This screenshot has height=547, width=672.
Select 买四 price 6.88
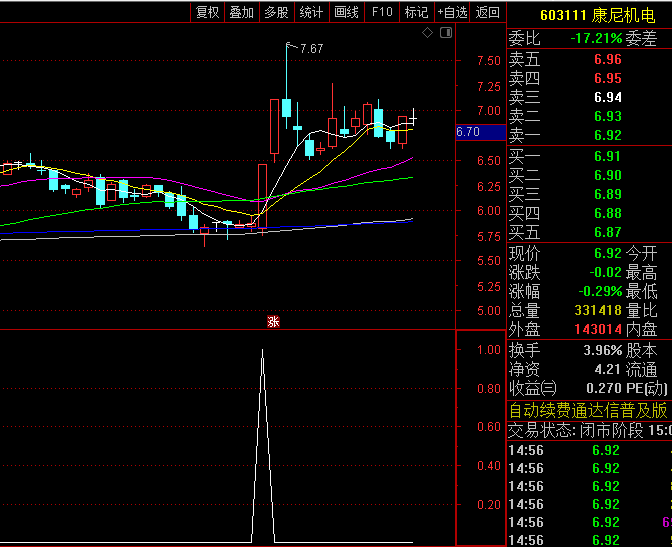(x=608, y=213)
